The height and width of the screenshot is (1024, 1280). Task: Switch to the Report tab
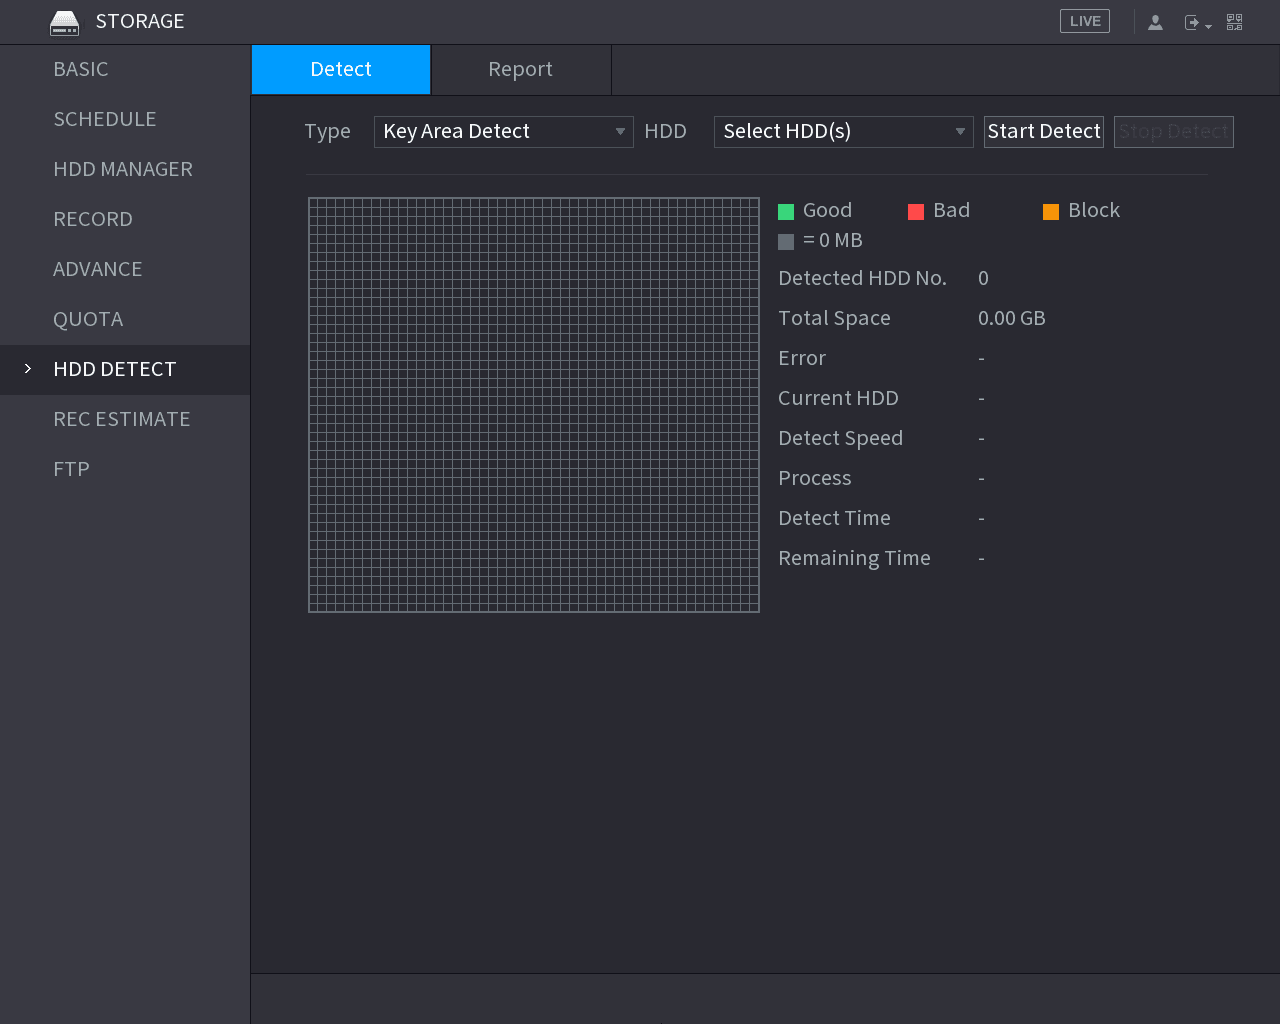[521, 69]
